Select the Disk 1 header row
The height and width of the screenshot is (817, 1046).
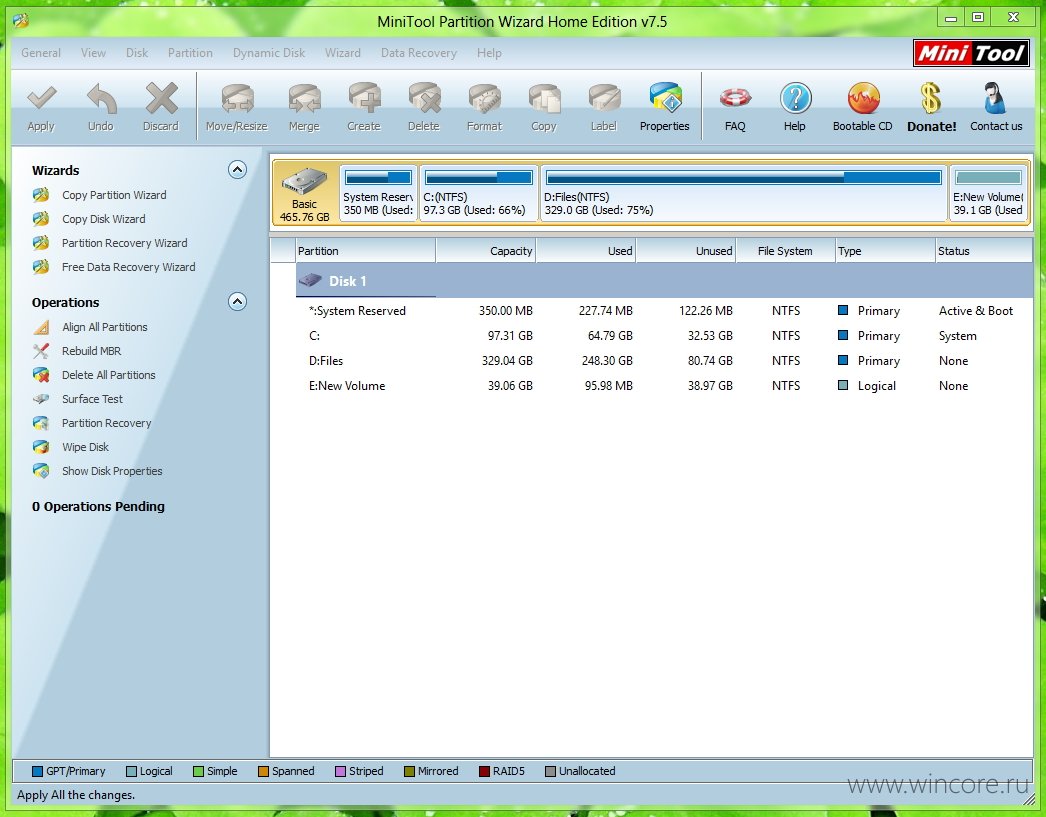click(x=664, y=281)
